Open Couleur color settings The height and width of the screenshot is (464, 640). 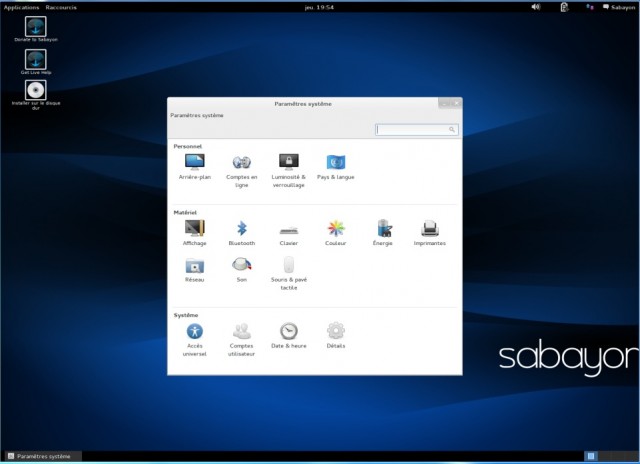coord(336,233)
